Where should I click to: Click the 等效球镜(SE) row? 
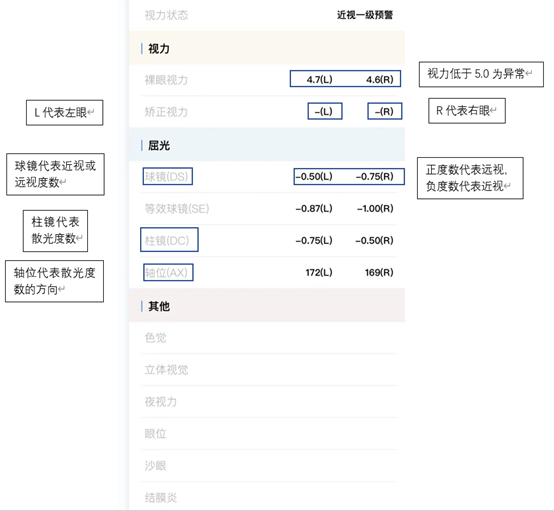(x=269, y=208)
